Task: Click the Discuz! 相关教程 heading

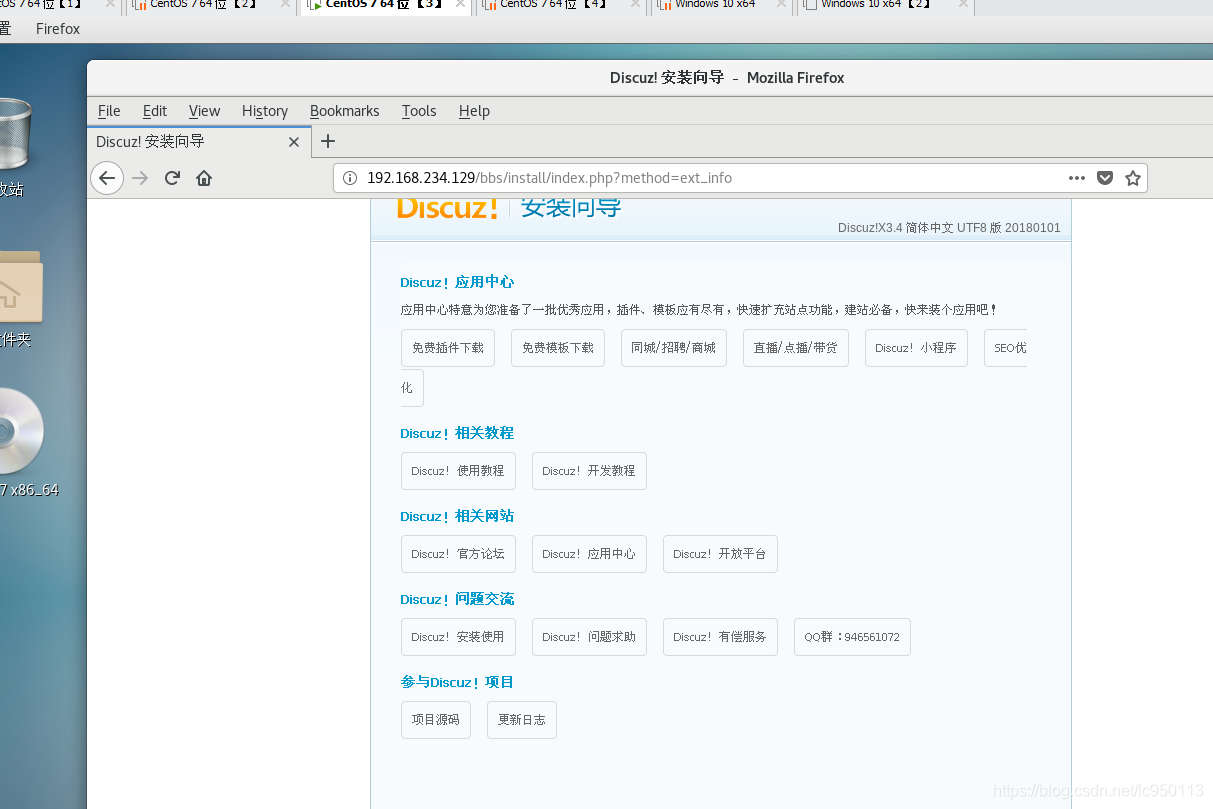Action: 457,433
